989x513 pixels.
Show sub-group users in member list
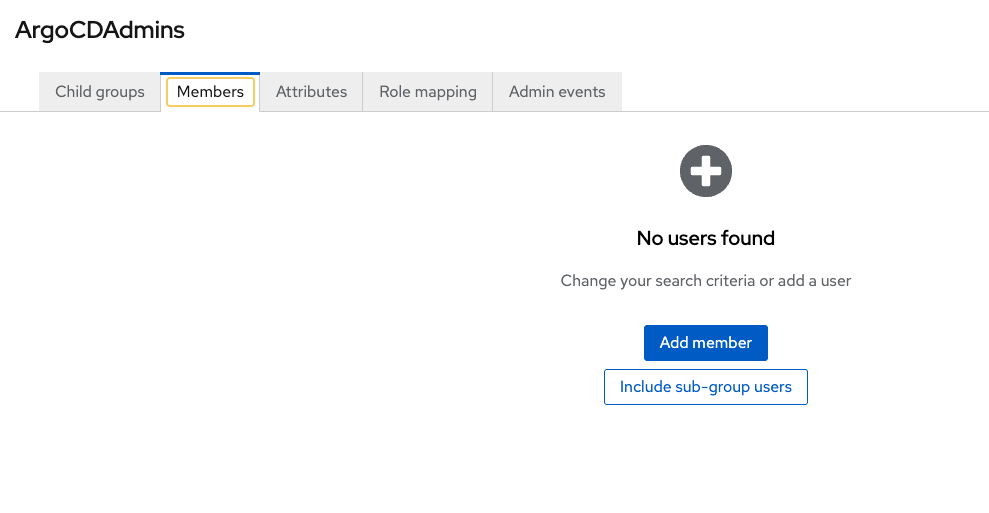(706, 387)
